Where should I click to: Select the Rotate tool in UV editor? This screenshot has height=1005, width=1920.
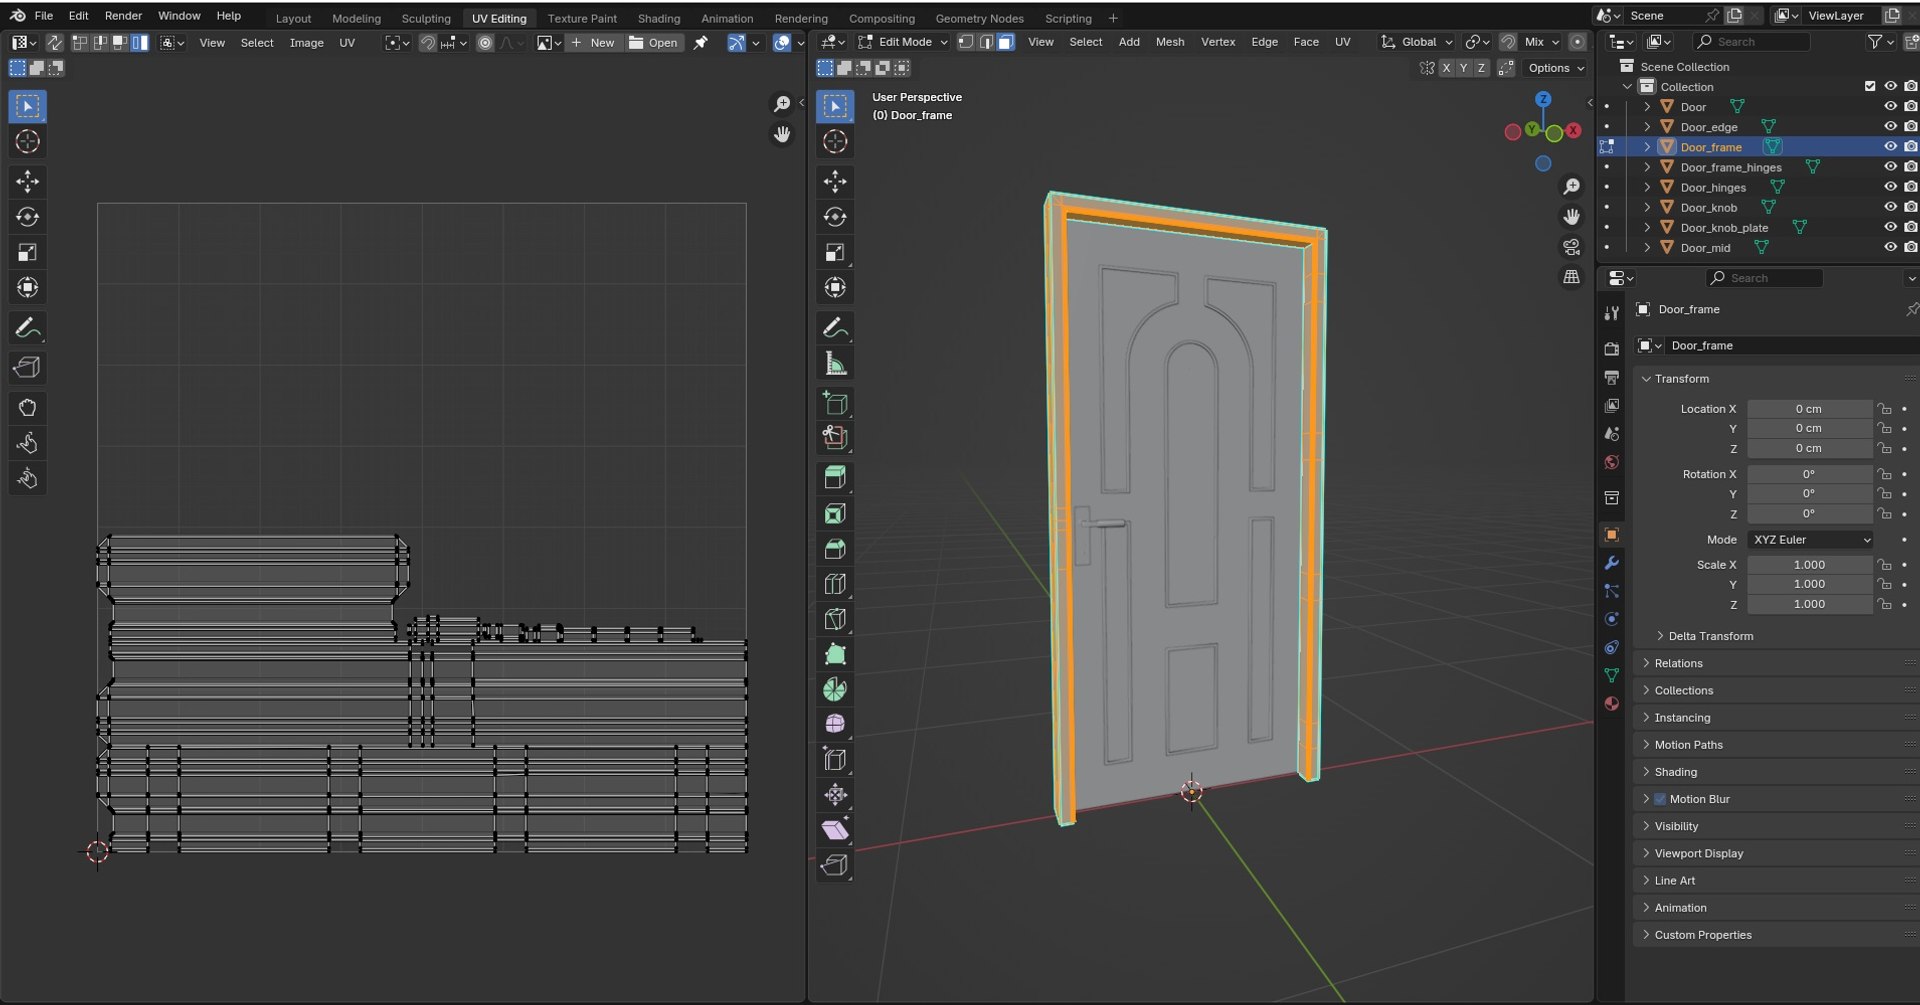point(28,217)
